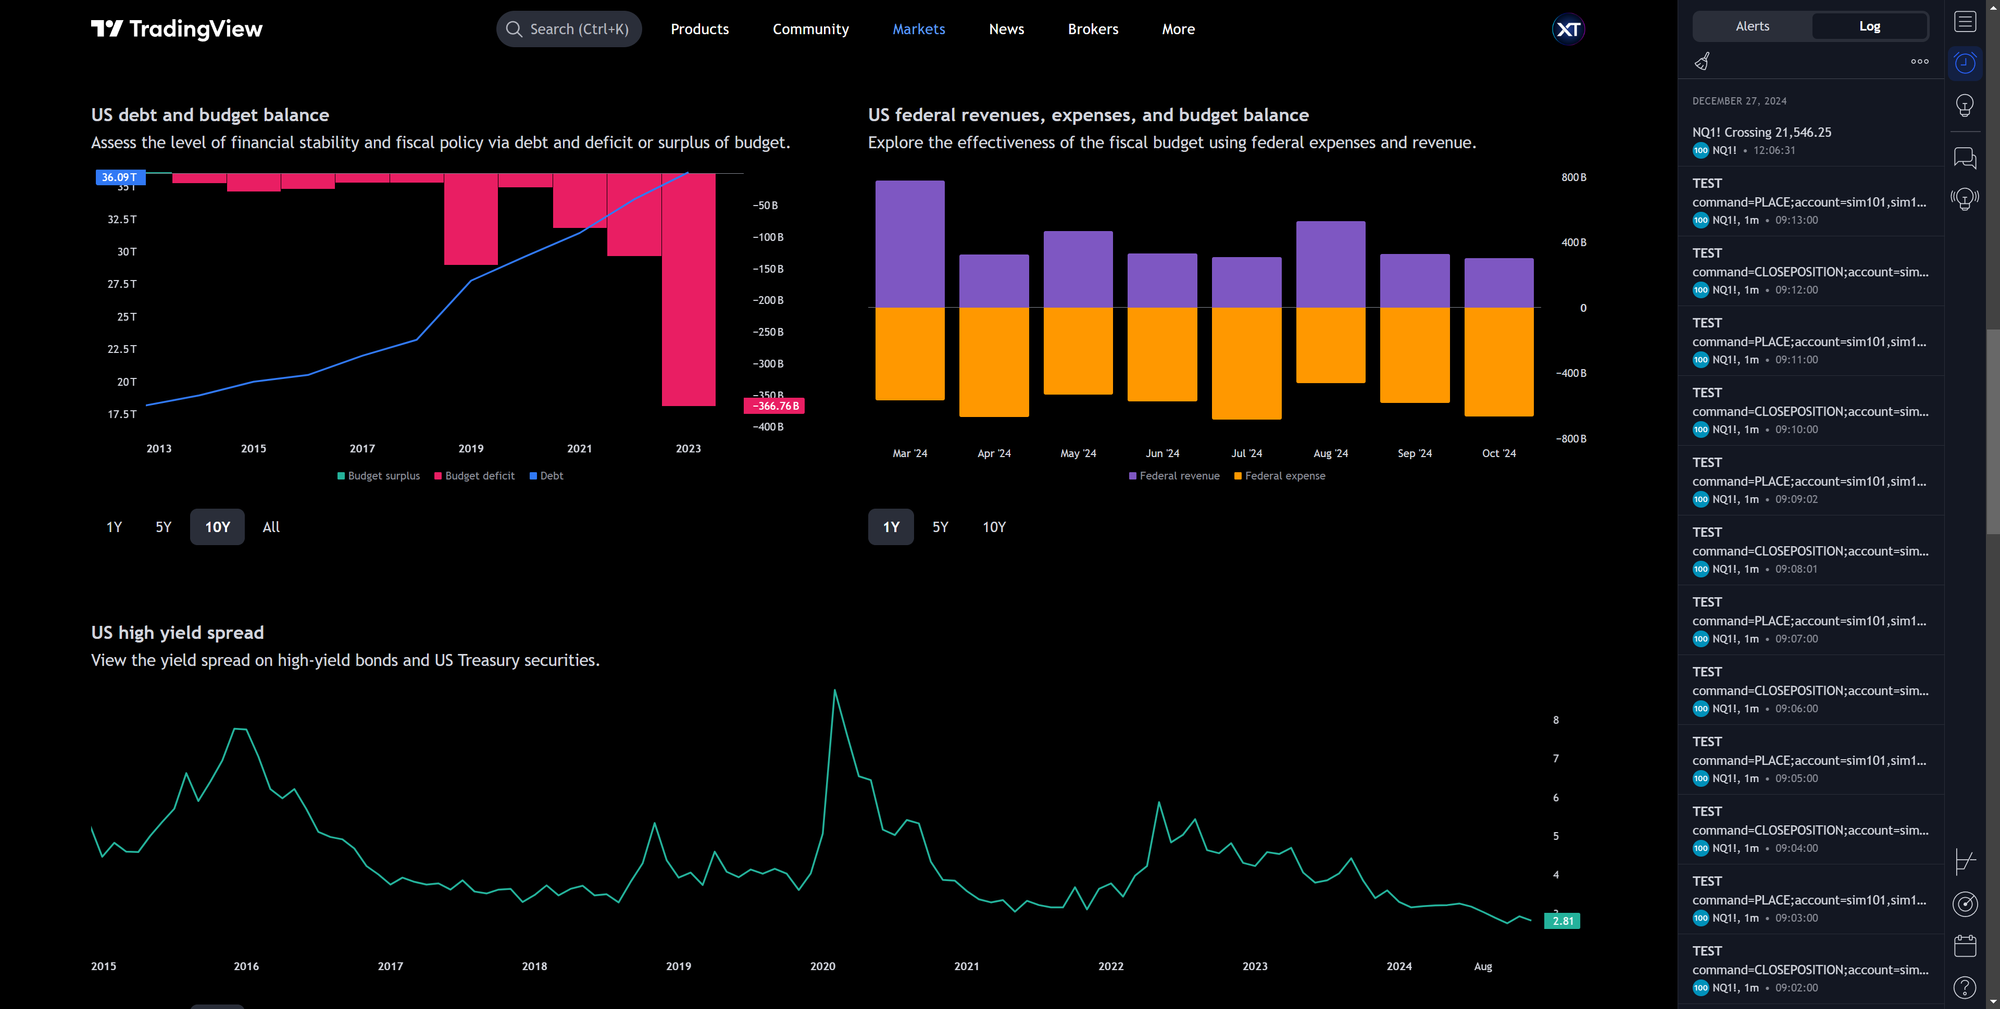Open the Brokers menu
2000x1009 pixels.
pyautogui.click(x=1093, y=29)
